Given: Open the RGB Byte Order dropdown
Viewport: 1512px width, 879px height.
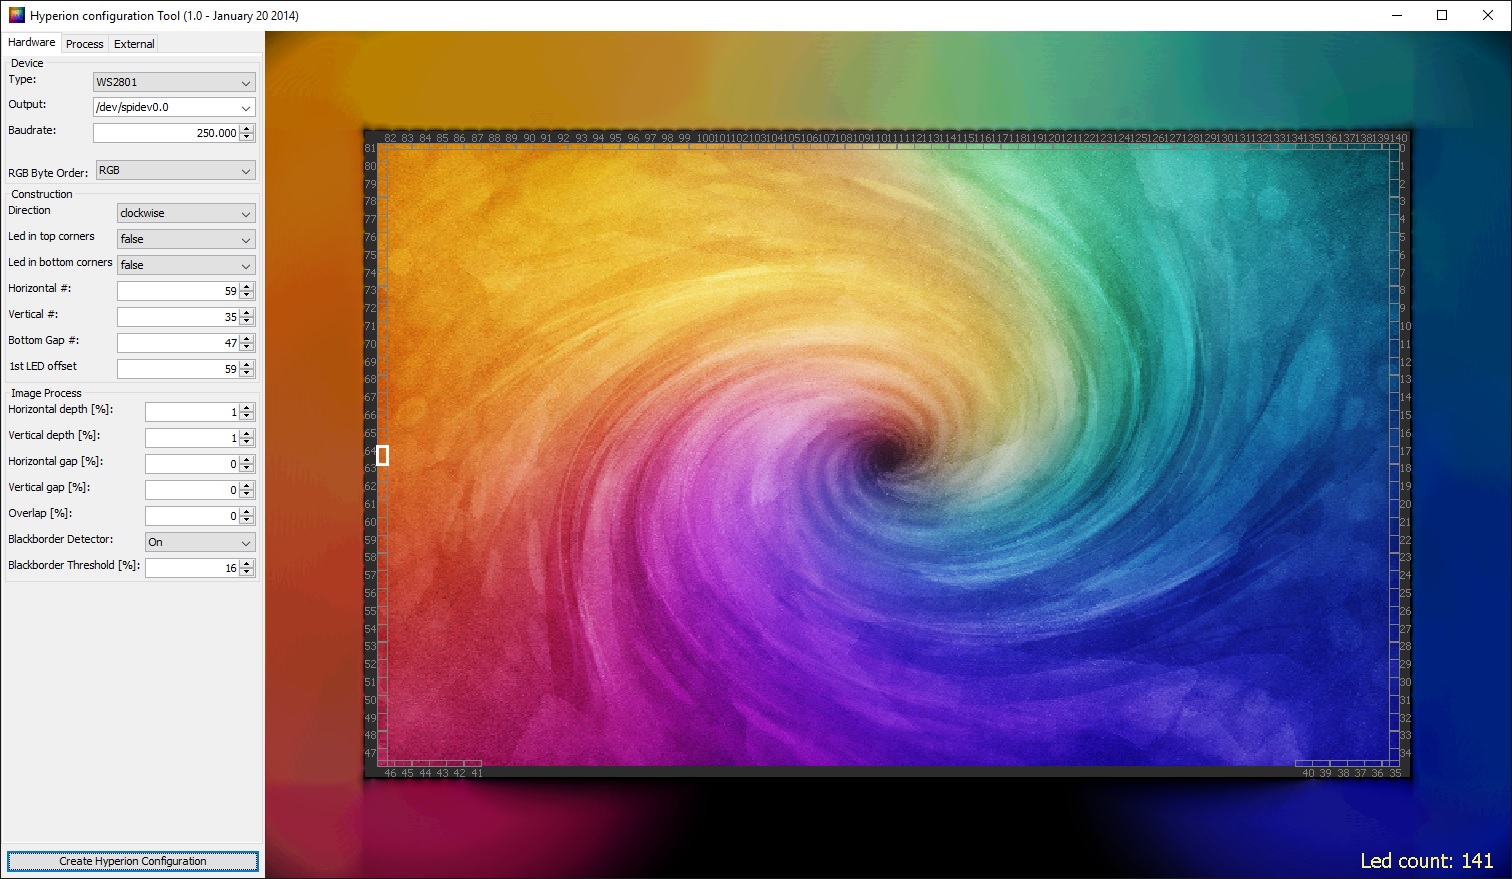Looking at the screenshot, I should (x=175, y=171).
